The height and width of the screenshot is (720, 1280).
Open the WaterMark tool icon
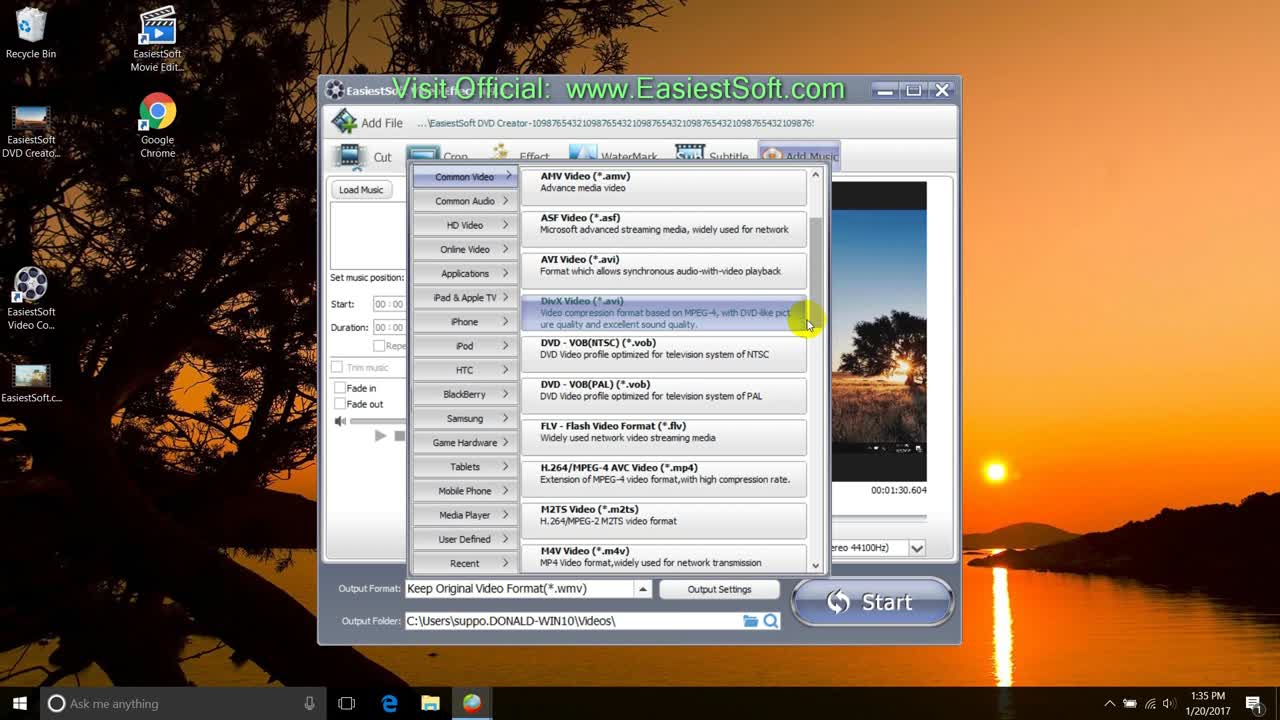click(x=582, y=154)
